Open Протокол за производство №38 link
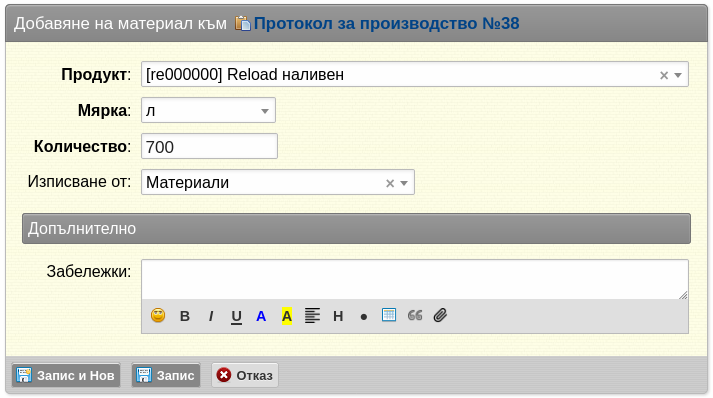Screen dimensions: 713x398 (386, 23)
